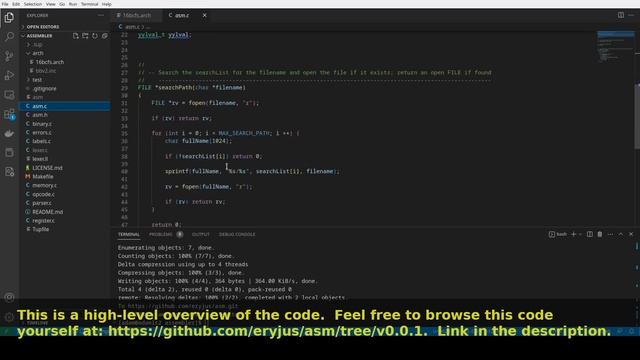The image size is (640, 360).
Task: Select the asm.c editor tab
Action: coord(182,15)
